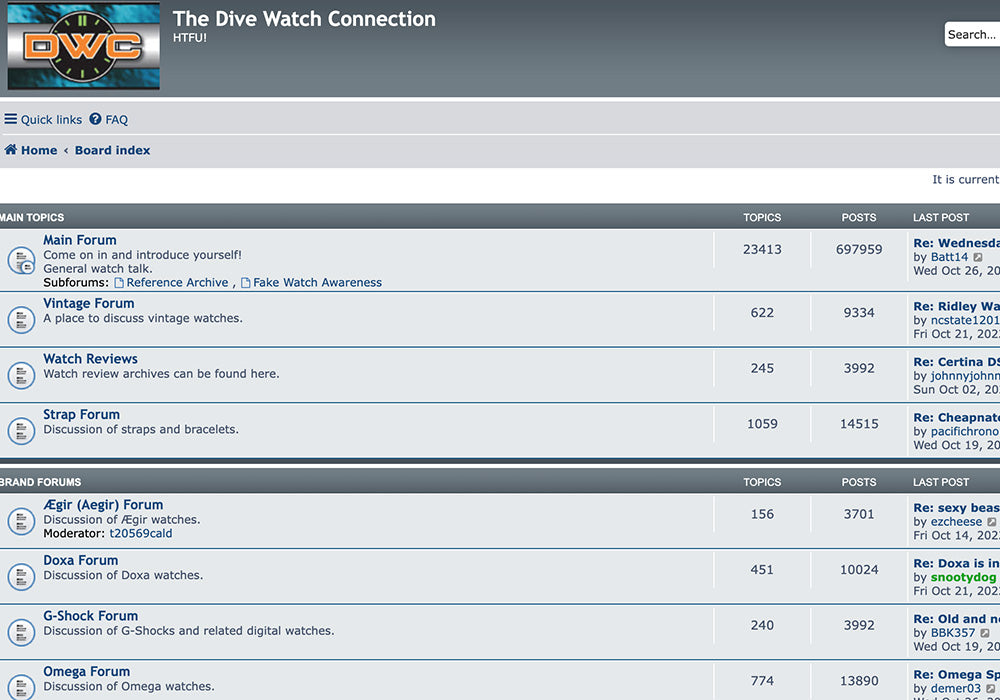
Task: View user BBK357 profile
Action: pyautogui.click(x=953, y=632)
